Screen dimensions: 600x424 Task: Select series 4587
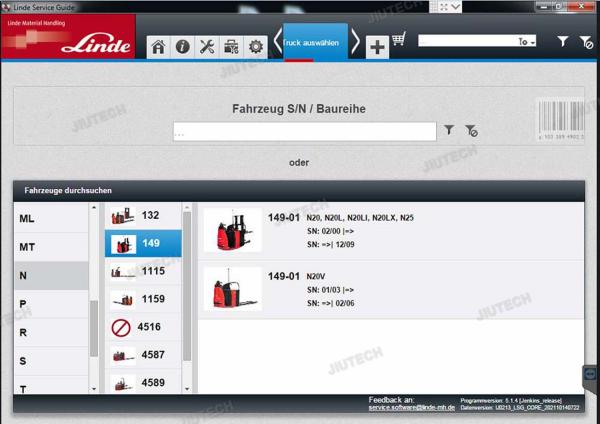(x=143, y=355)
